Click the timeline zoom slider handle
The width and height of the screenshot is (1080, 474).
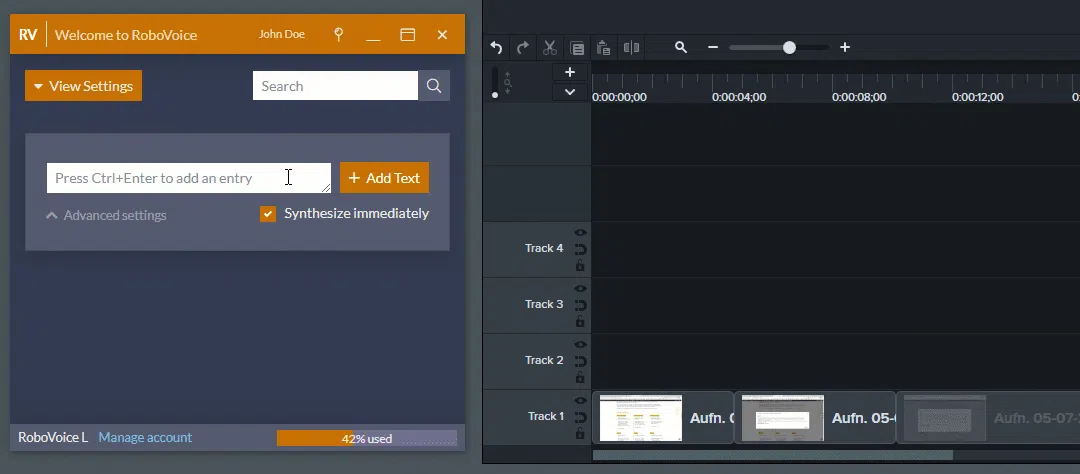coord(789,47)
